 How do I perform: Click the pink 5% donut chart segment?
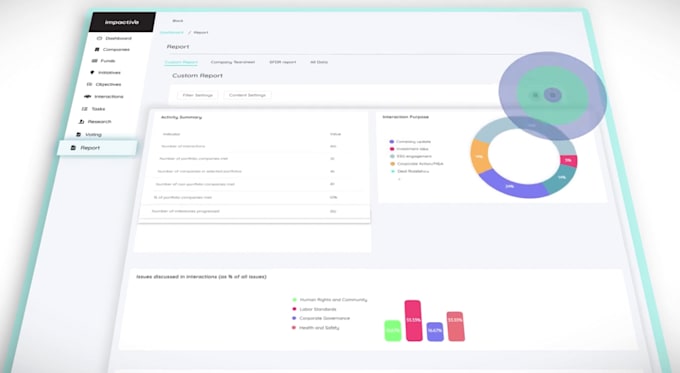pos(568,161)
